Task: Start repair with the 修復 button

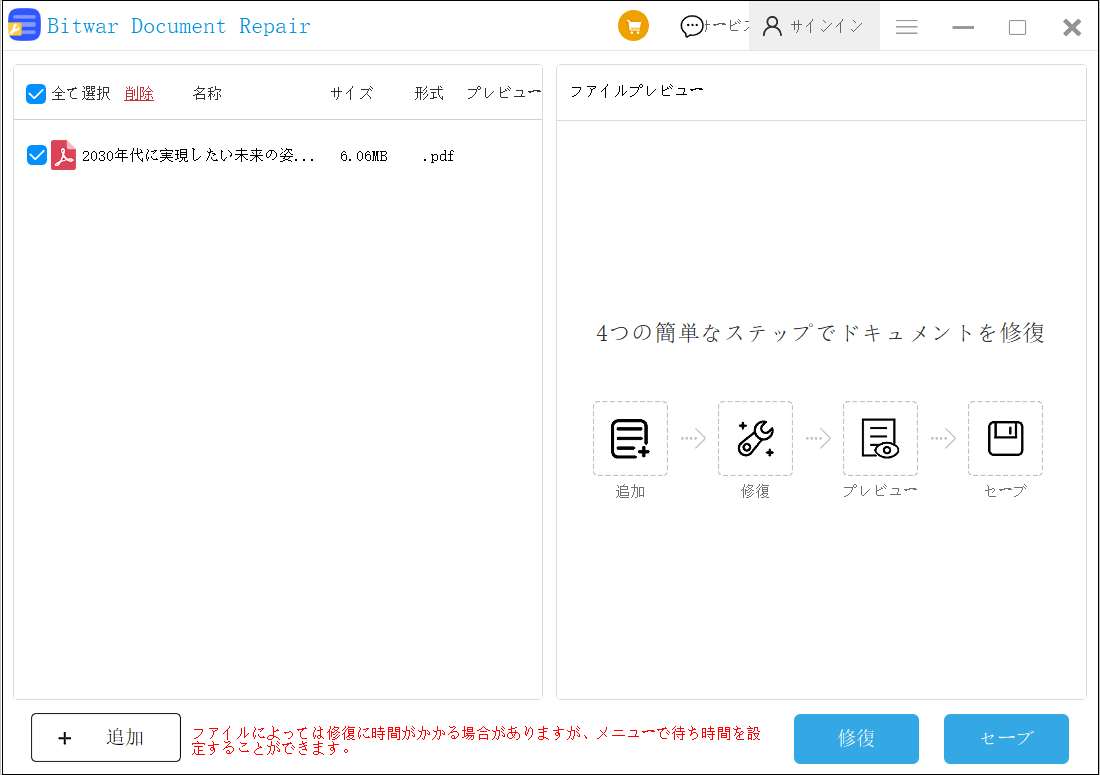Action: (856, 739)
